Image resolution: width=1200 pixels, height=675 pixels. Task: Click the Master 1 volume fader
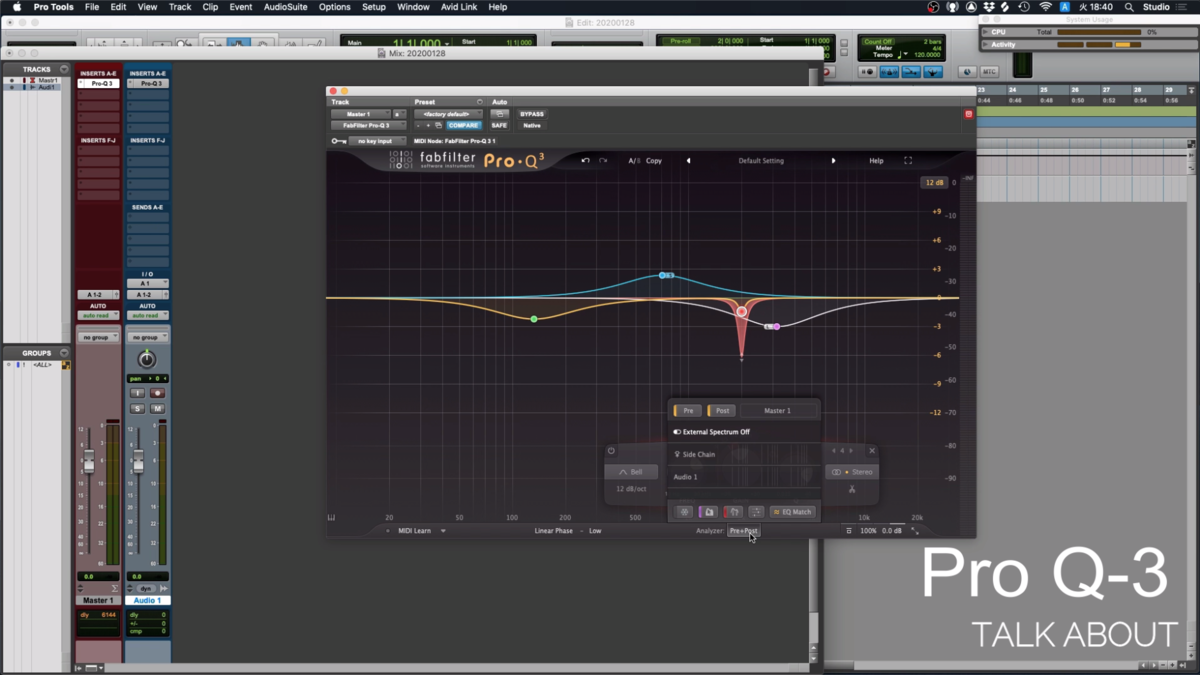click(x=89, y=462)
